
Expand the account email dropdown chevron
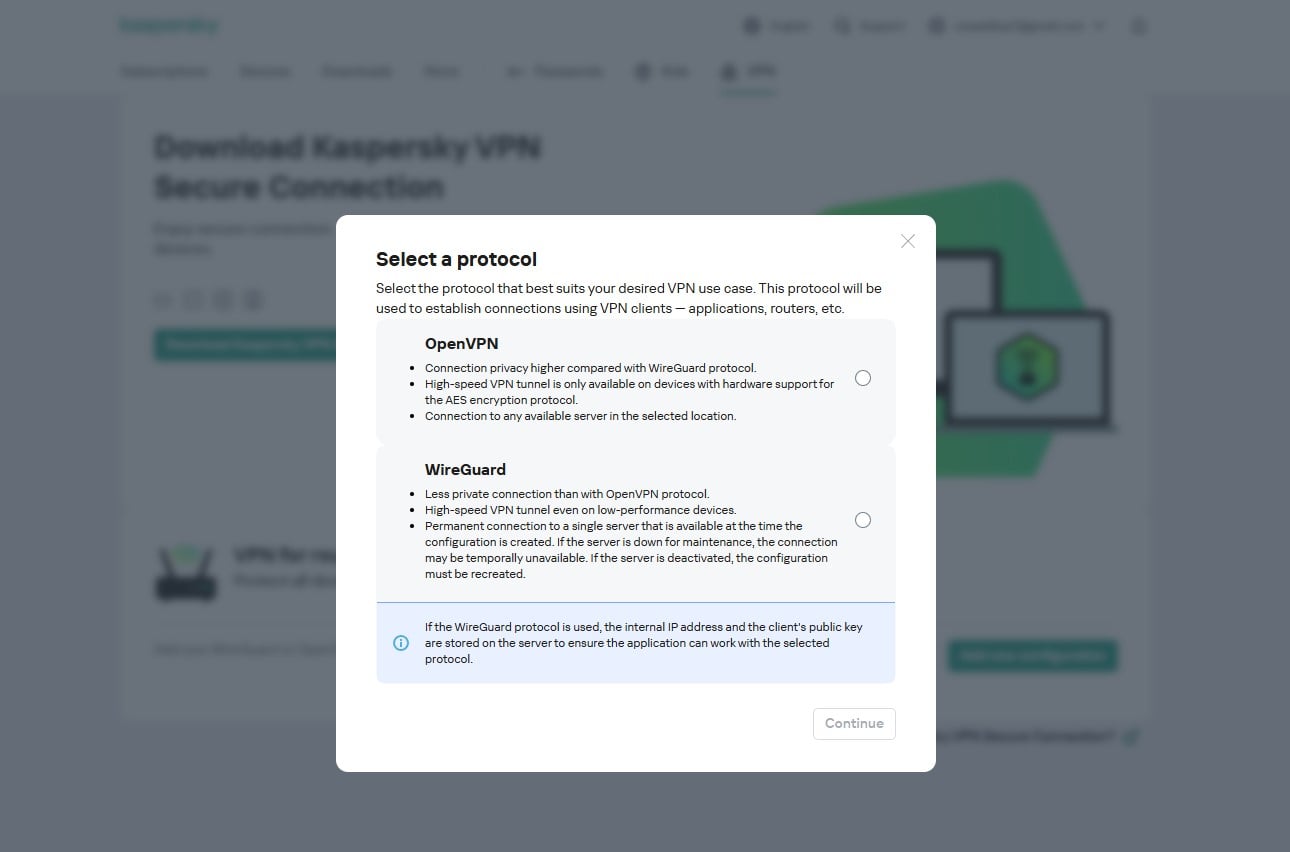1100,25
